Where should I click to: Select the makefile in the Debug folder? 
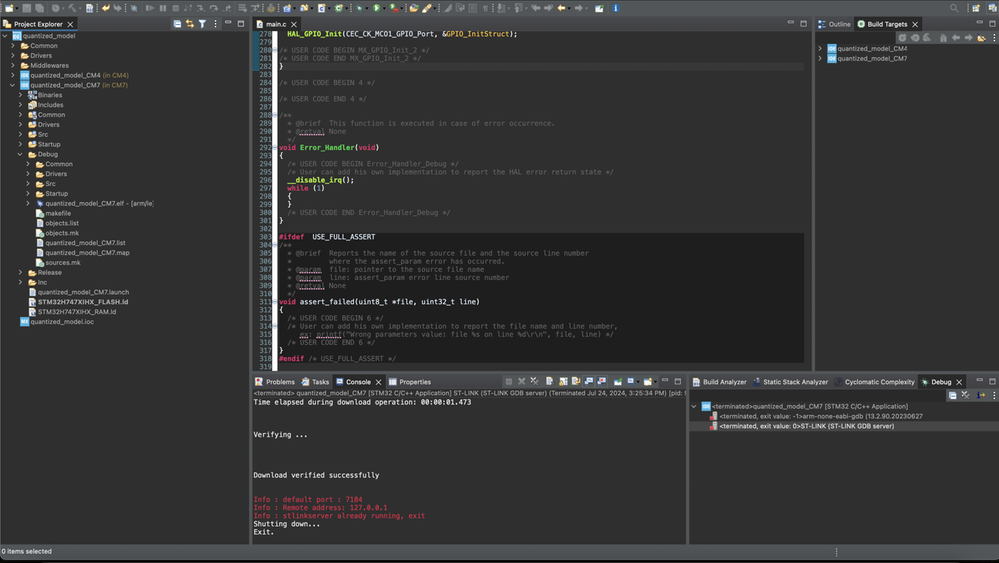point(58,213)
